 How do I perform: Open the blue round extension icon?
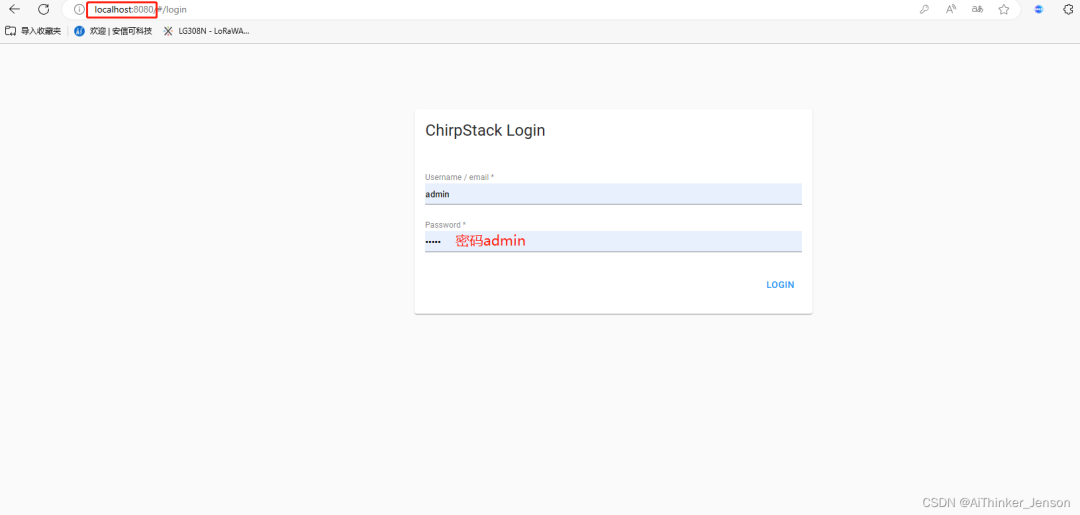(1039, 10)
